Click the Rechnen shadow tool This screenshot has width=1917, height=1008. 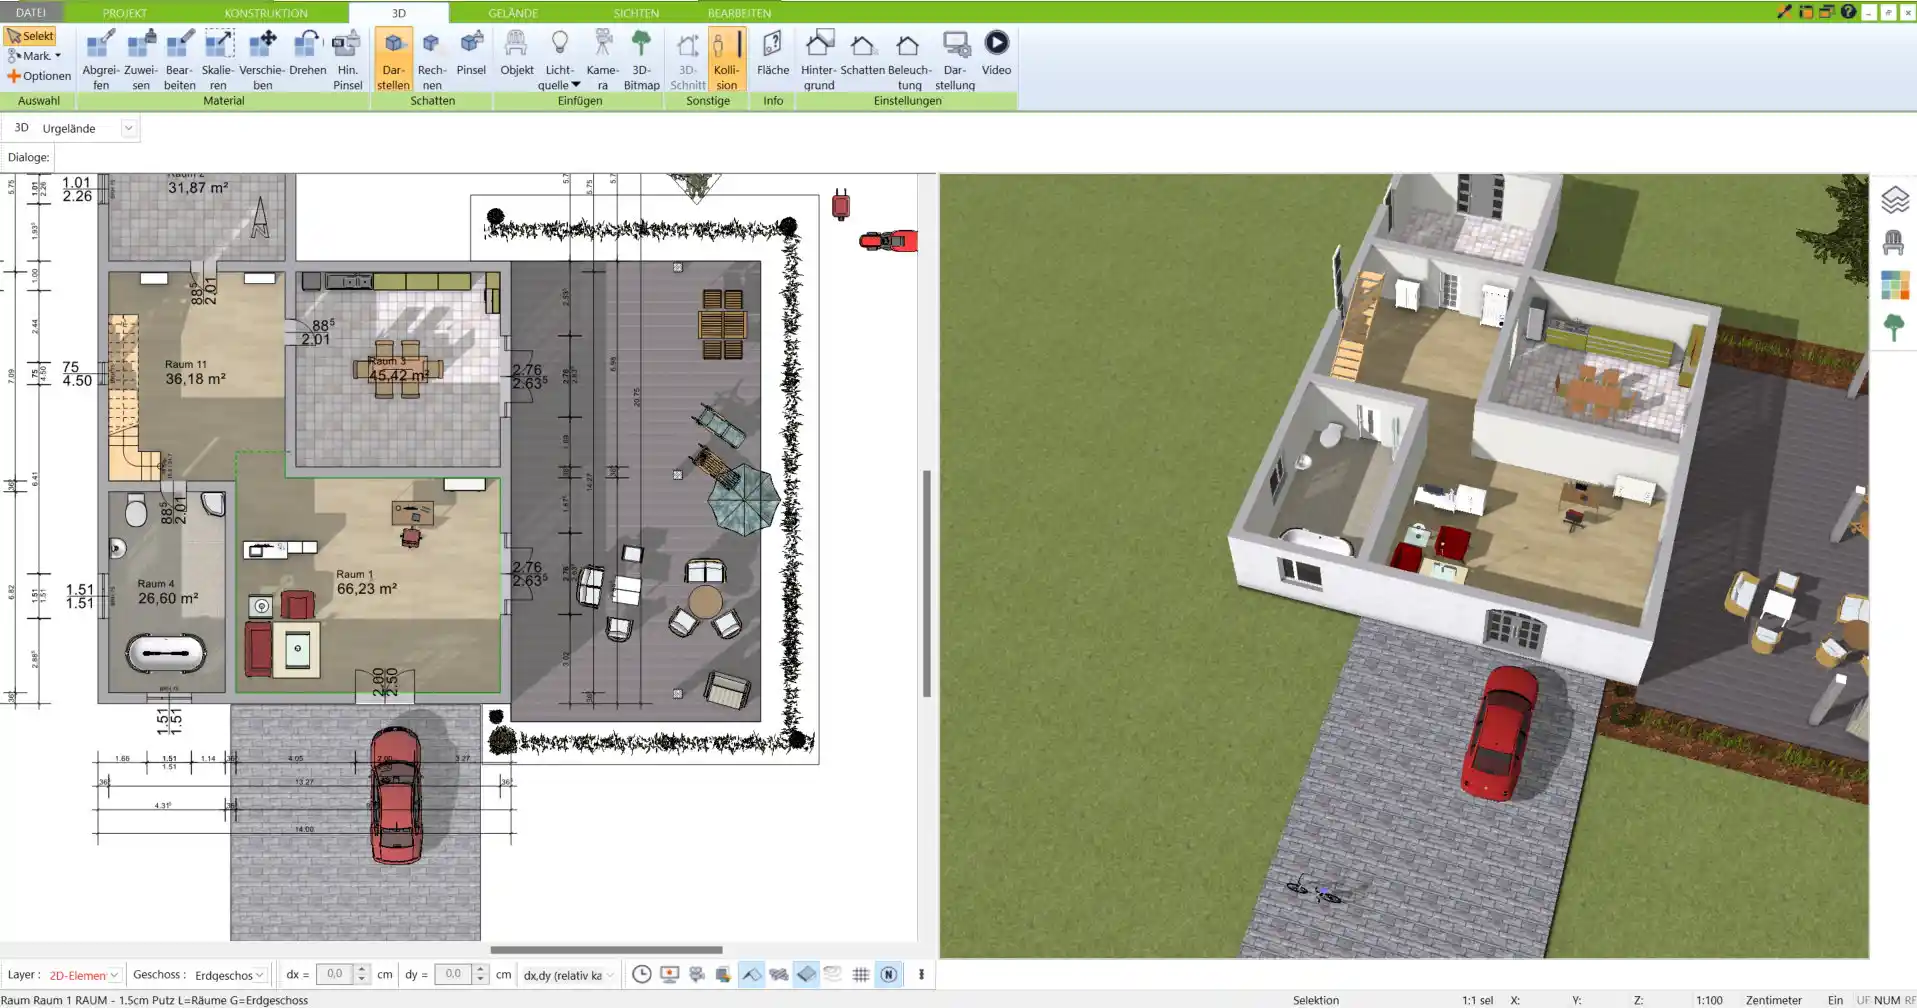coord(432,59)
